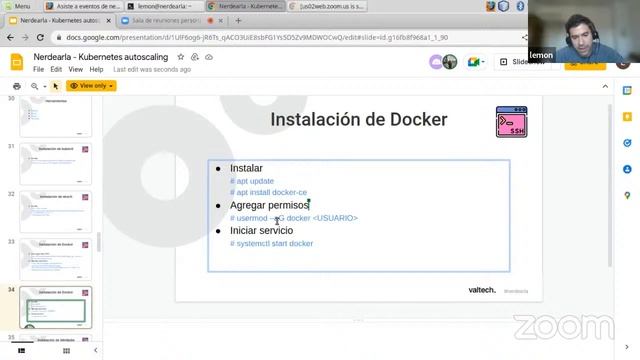Click the '# usermod' command line
The image size is (640, 360).
tap(294, 218)
